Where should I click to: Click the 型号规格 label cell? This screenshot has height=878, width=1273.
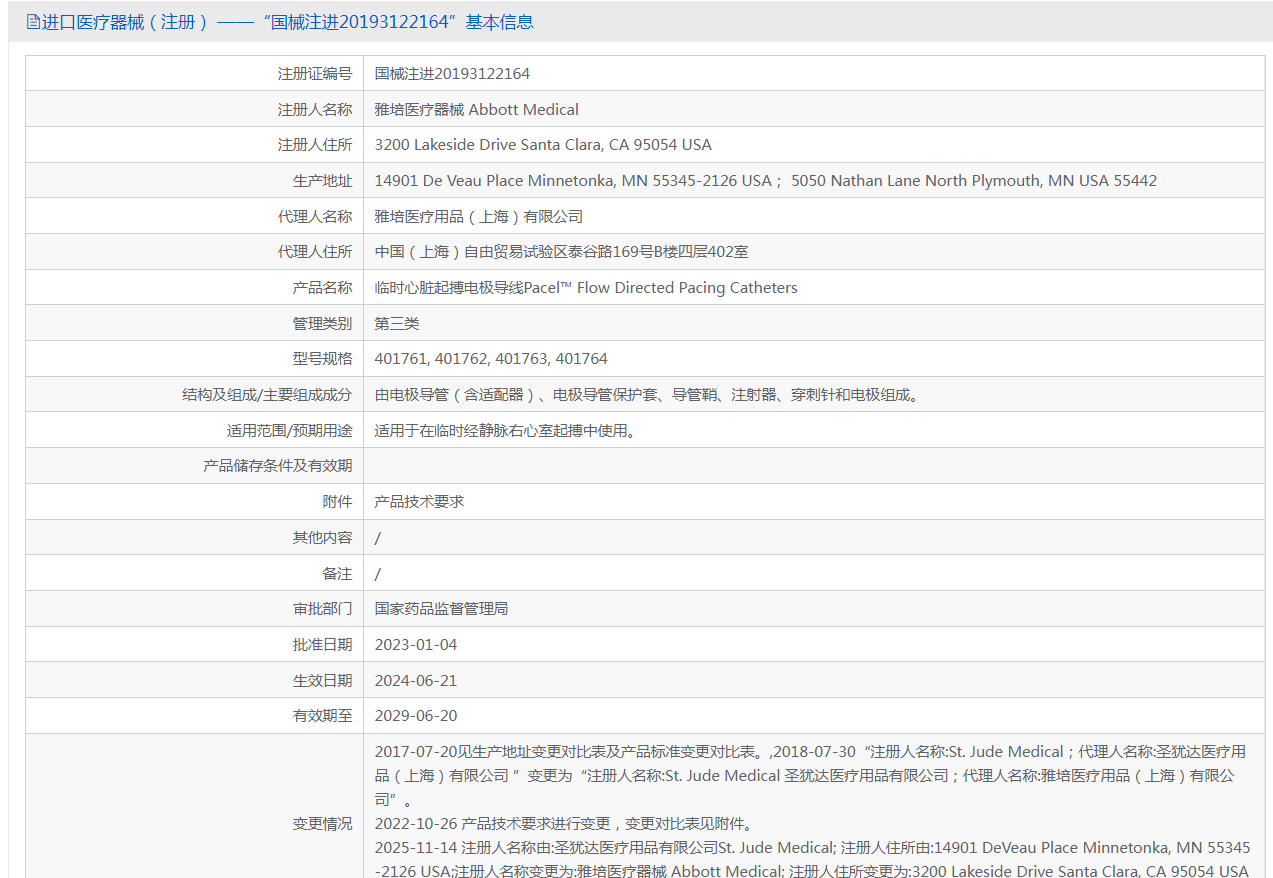click(x=195, y=359)
